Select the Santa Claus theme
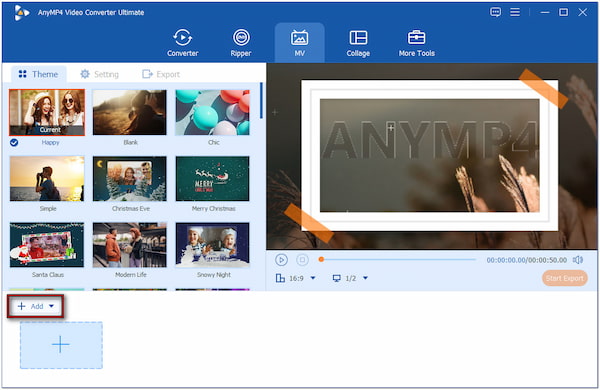Screen dimensions: 600x390 [47, 245]
